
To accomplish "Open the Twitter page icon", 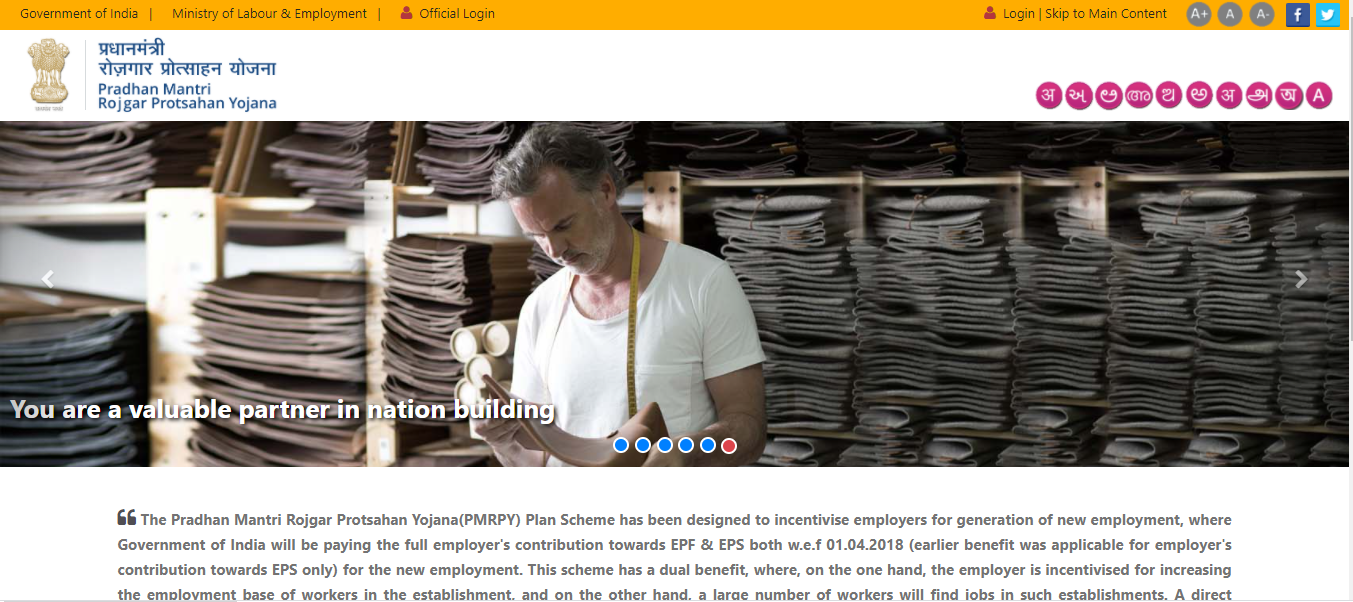I will point(1327,14).
